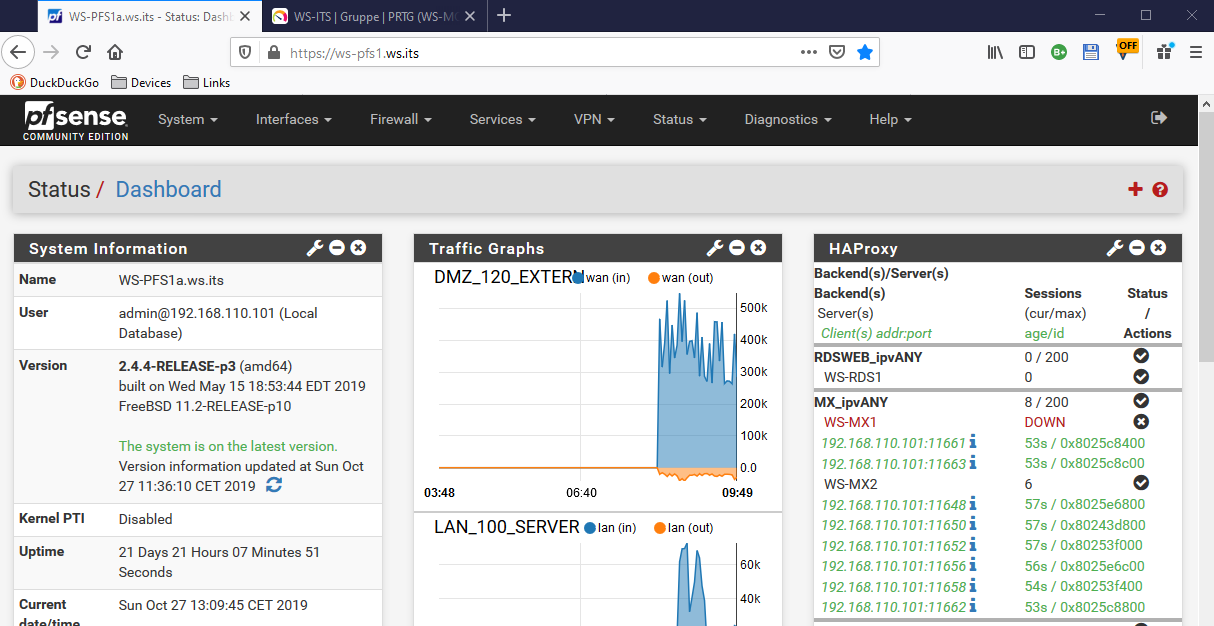
Task: Collapse the HAProxy widget
Action: 1137,248
